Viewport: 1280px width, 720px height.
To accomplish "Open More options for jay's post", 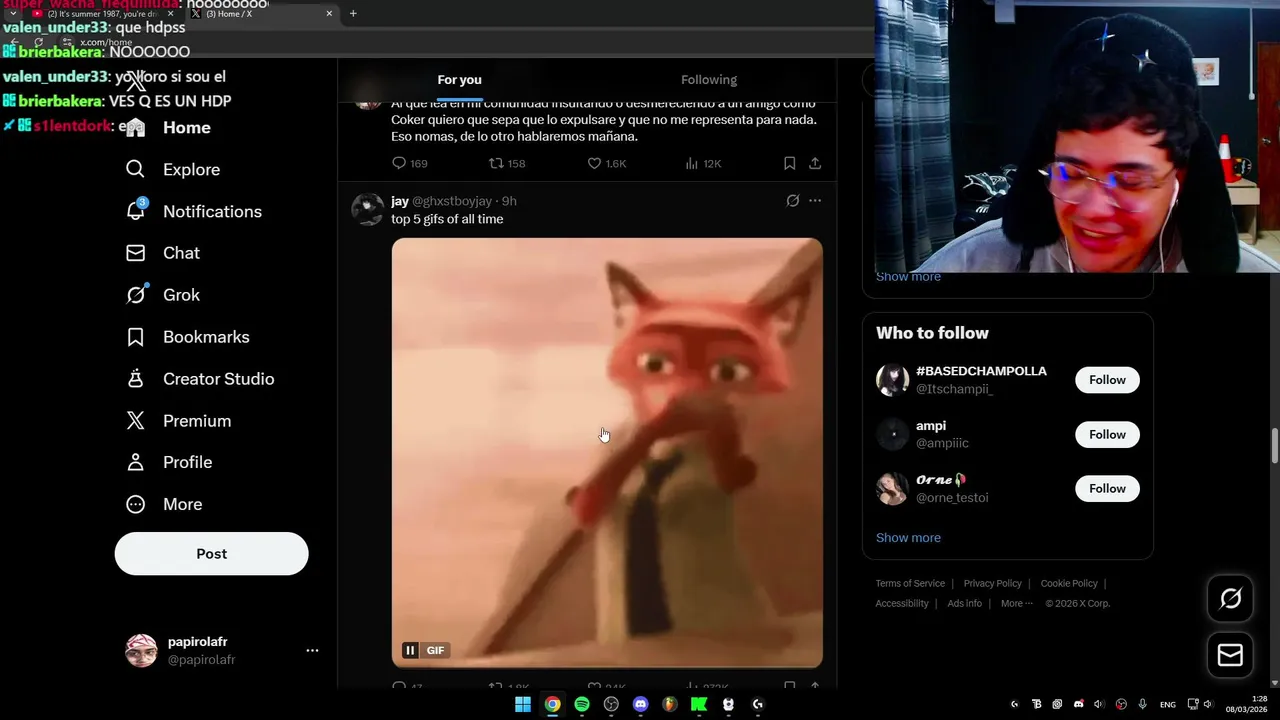I will [x=815, y=201].
